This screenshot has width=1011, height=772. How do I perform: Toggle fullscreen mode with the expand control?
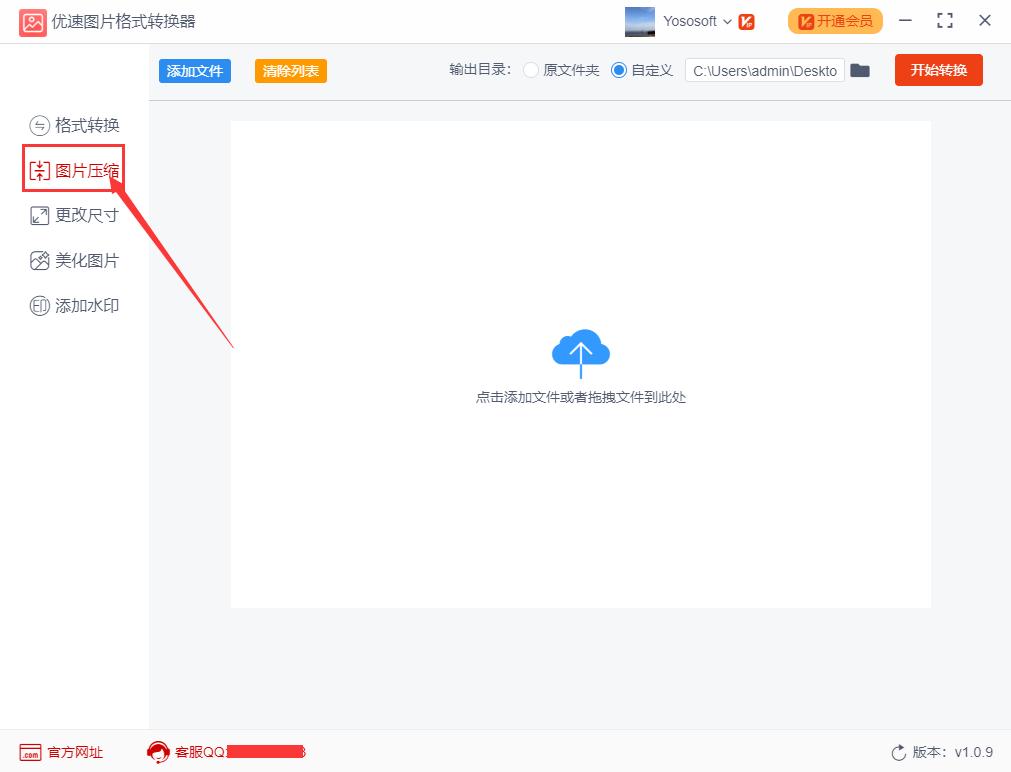(x=943, y=20)
